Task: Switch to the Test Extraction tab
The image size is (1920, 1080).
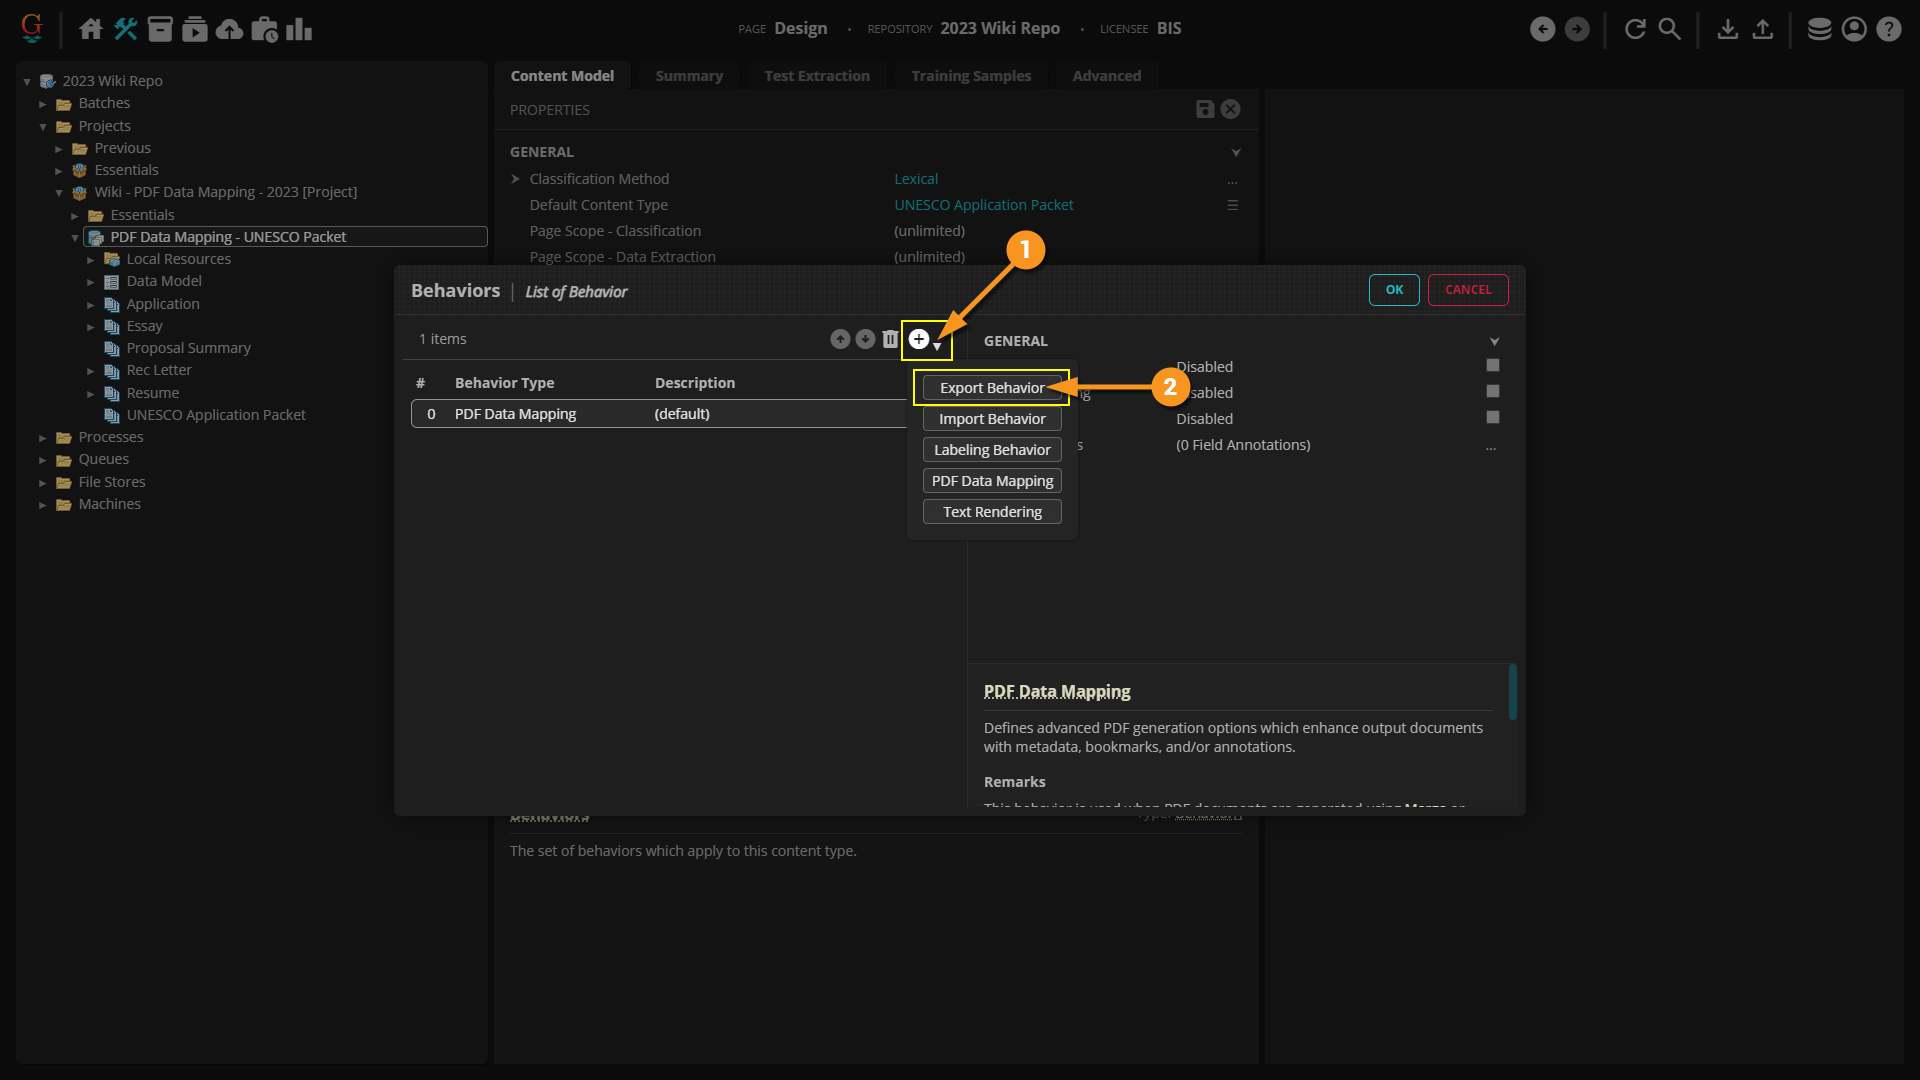Action: tap(816, 76)
